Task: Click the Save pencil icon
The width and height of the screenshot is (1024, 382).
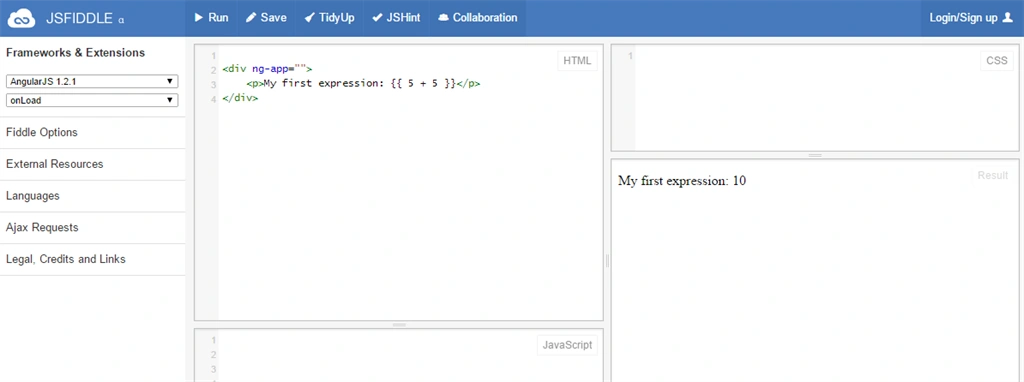Action: click(x=251, y=18)
